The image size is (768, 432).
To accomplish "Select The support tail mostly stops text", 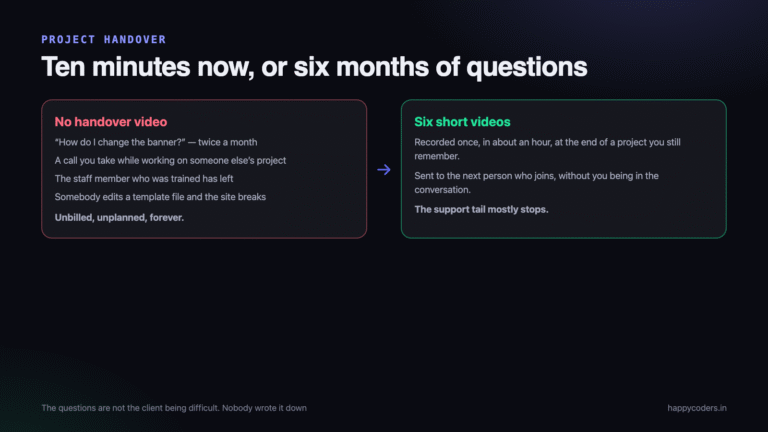I will coord(481,210).
